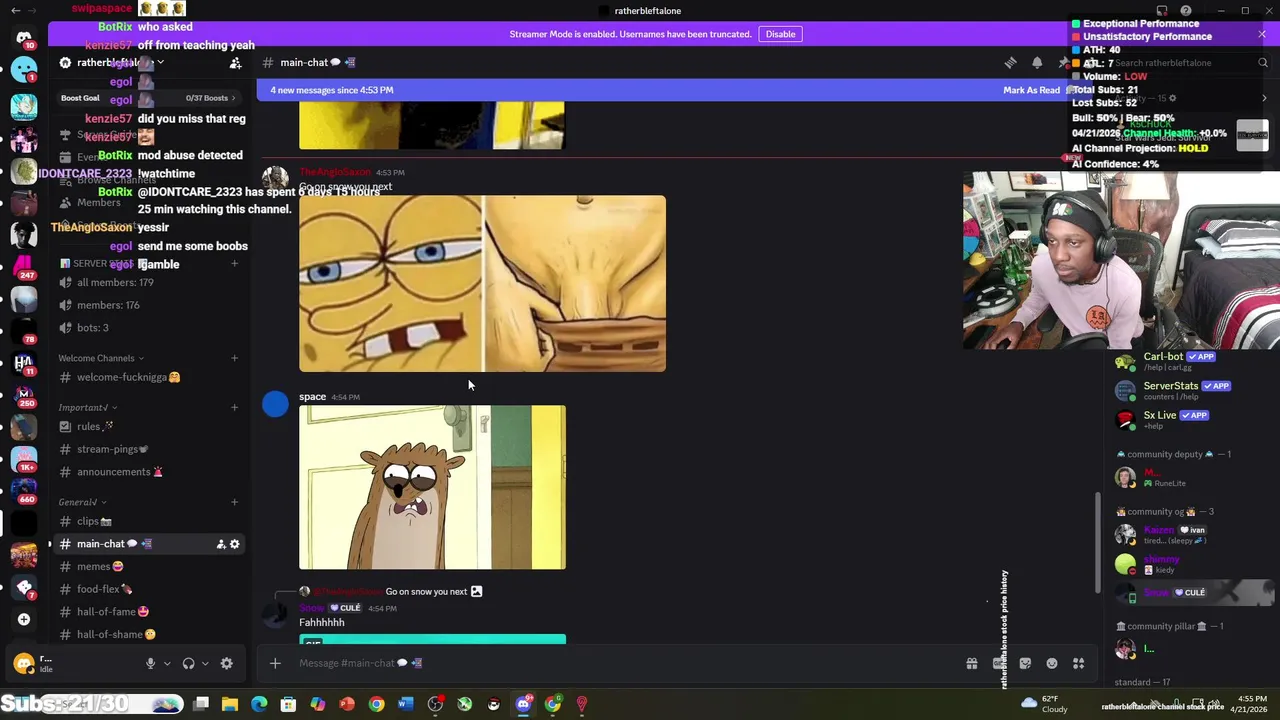This screenshot has width=1280, height=720.
Task: Select the welcome channel
Action: click(x=148, y=377)
